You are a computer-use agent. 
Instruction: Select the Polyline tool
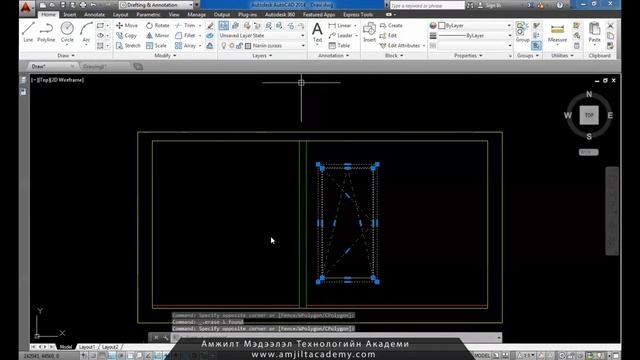tap(46, 32)
